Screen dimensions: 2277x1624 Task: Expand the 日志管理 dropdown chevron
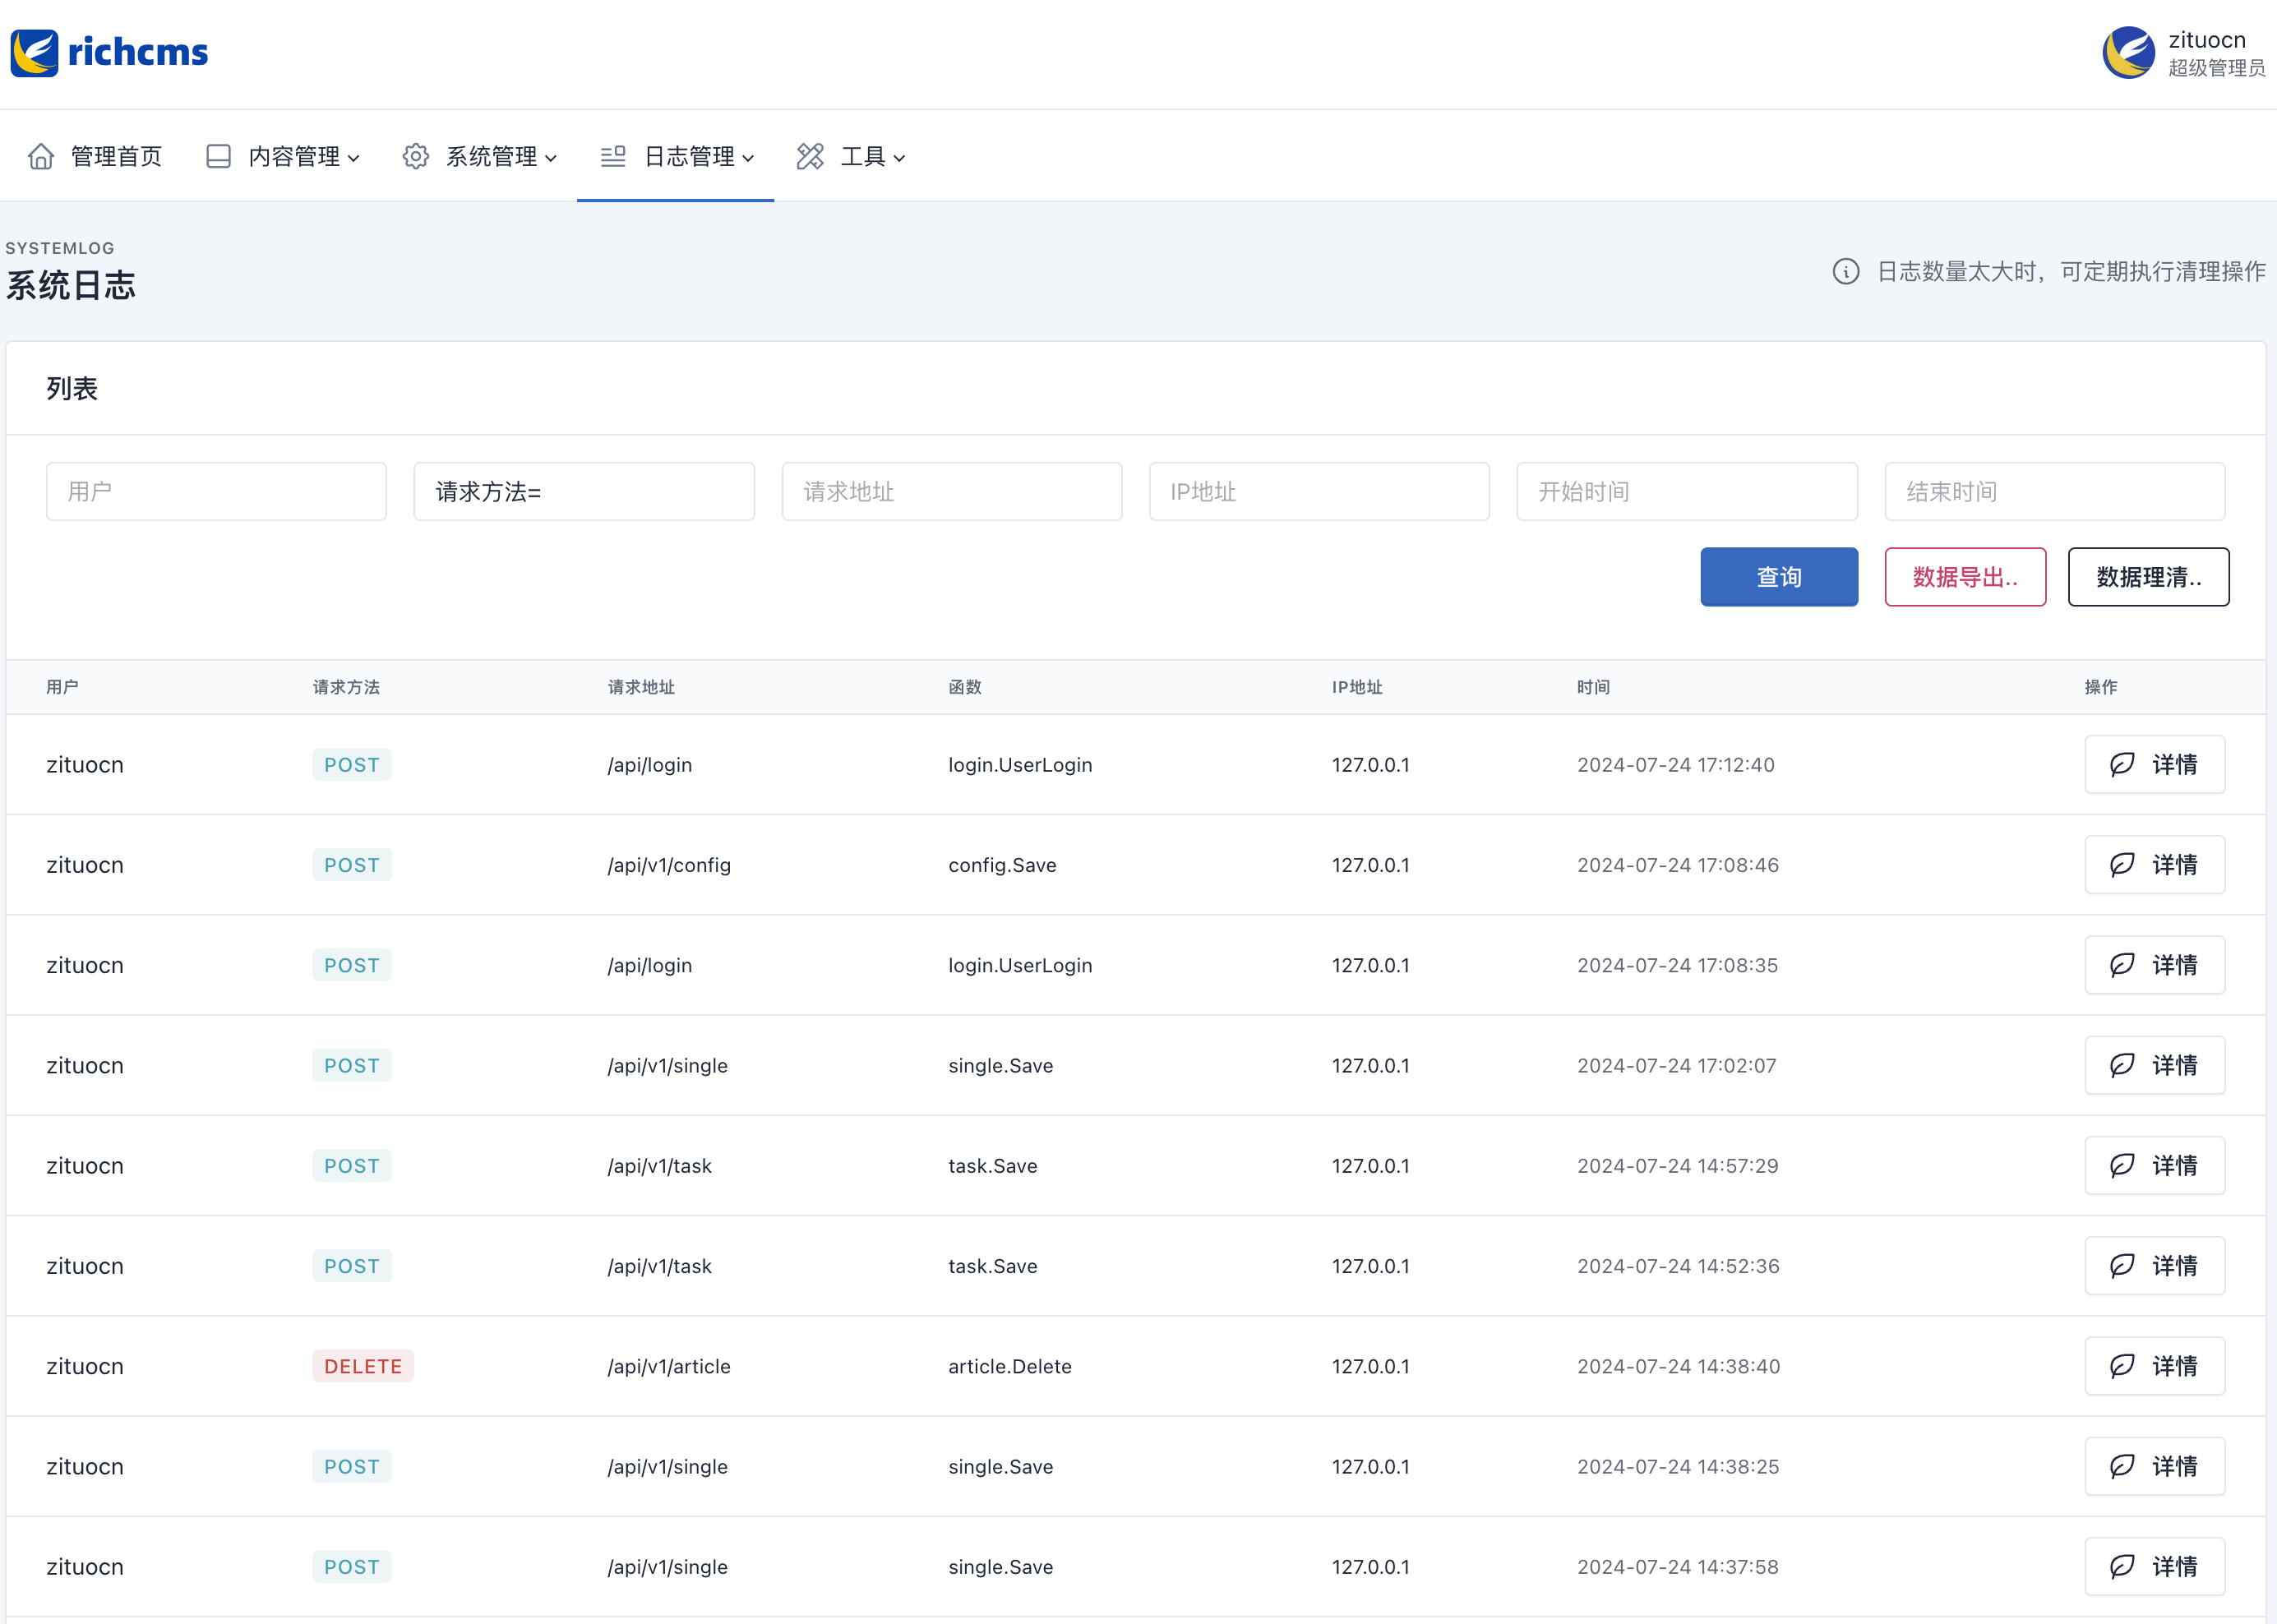click(x=748, y=158)
